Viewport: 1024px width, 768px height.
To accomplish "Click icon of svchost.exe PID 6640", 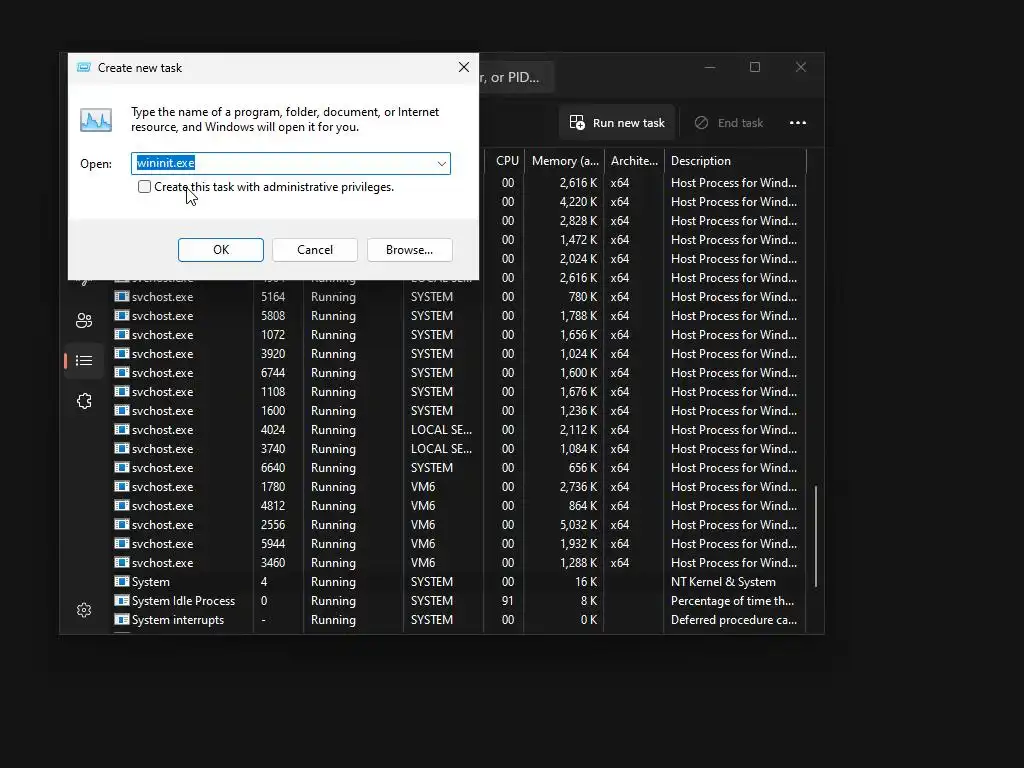I will [121, 467].
